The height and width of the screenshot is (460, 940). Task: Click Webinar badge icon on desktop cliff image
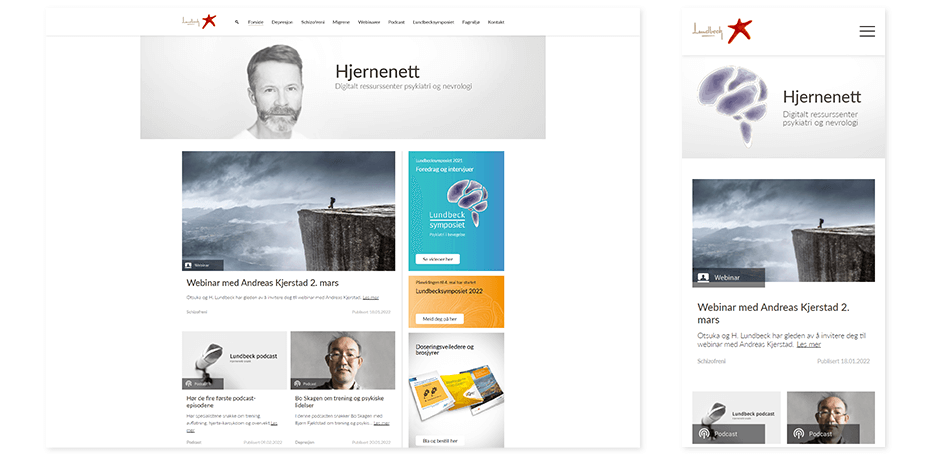(188, 264)
